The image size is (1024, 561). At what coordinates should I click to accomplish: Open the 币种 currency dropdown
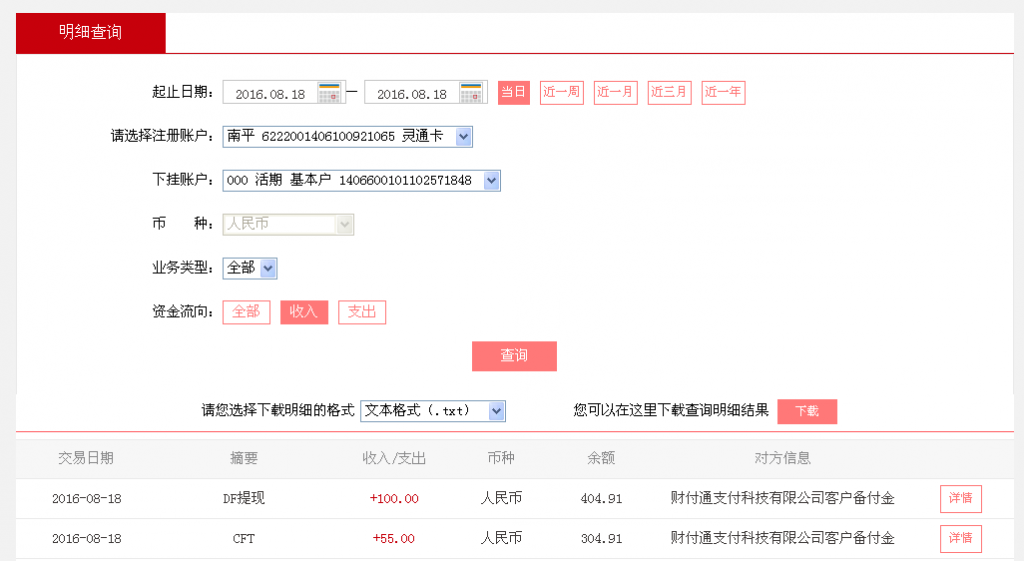(x=288, y=224)
